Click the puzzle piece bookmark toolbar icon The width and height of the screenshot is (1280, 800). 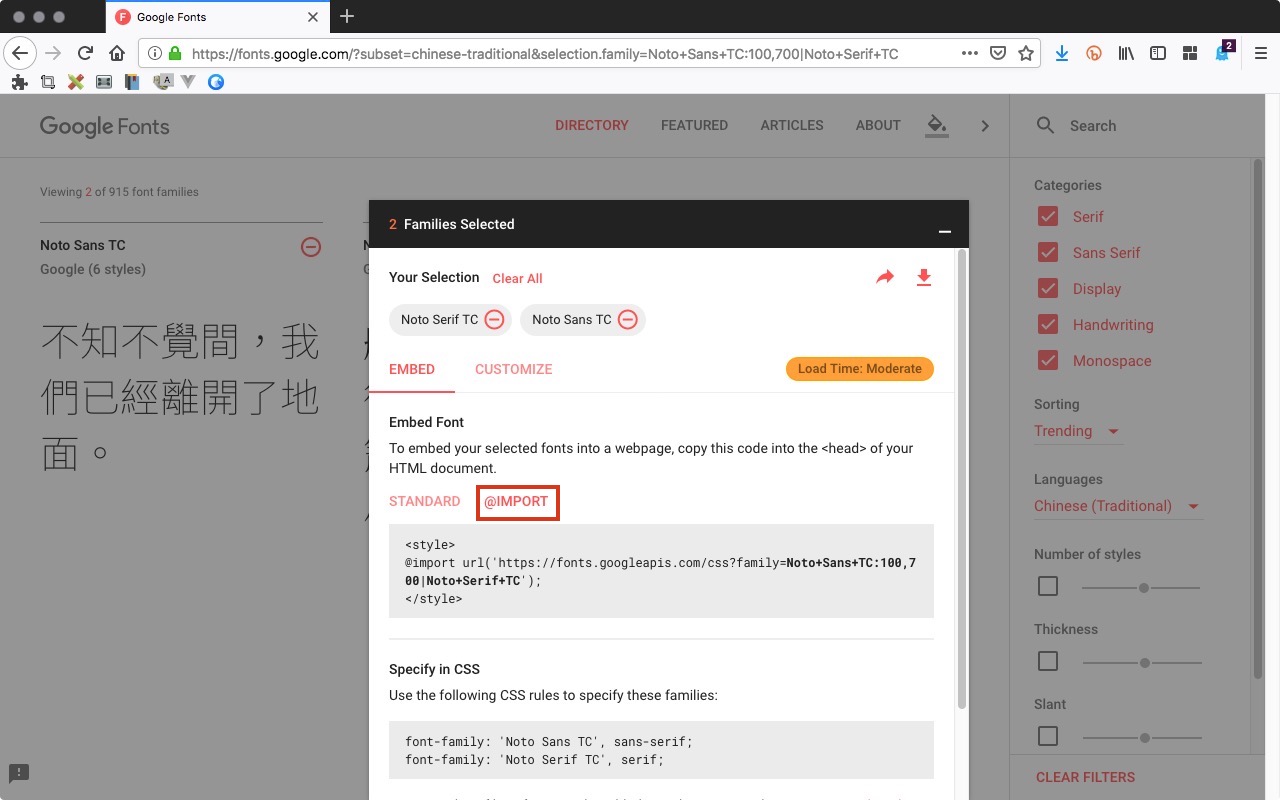(x=19, y=82)
